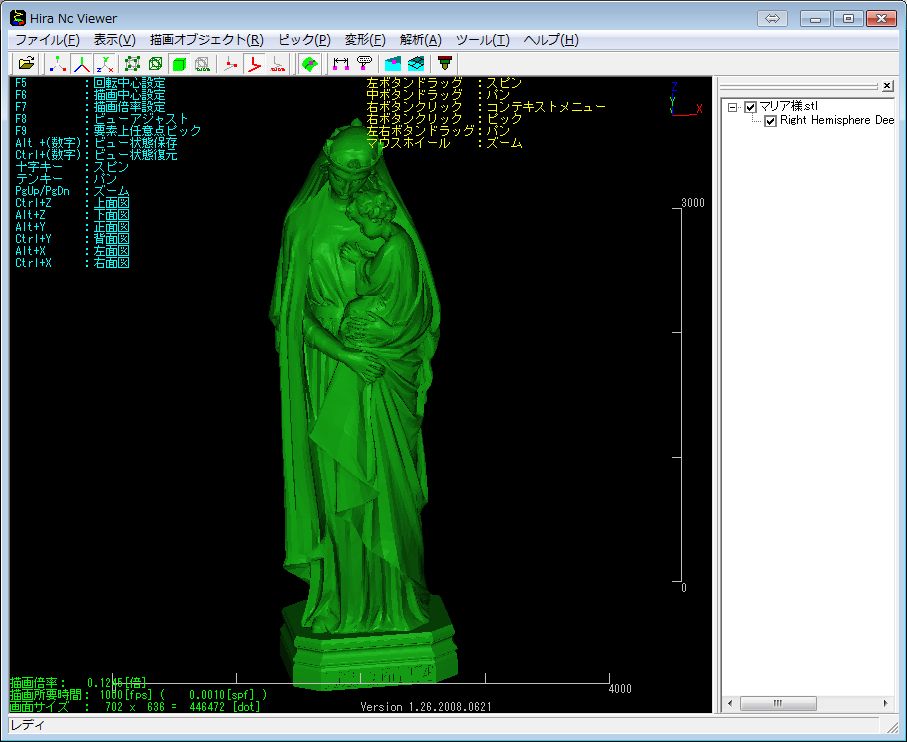
Task: Select the bold red path display icon
Action: [254, 64]
